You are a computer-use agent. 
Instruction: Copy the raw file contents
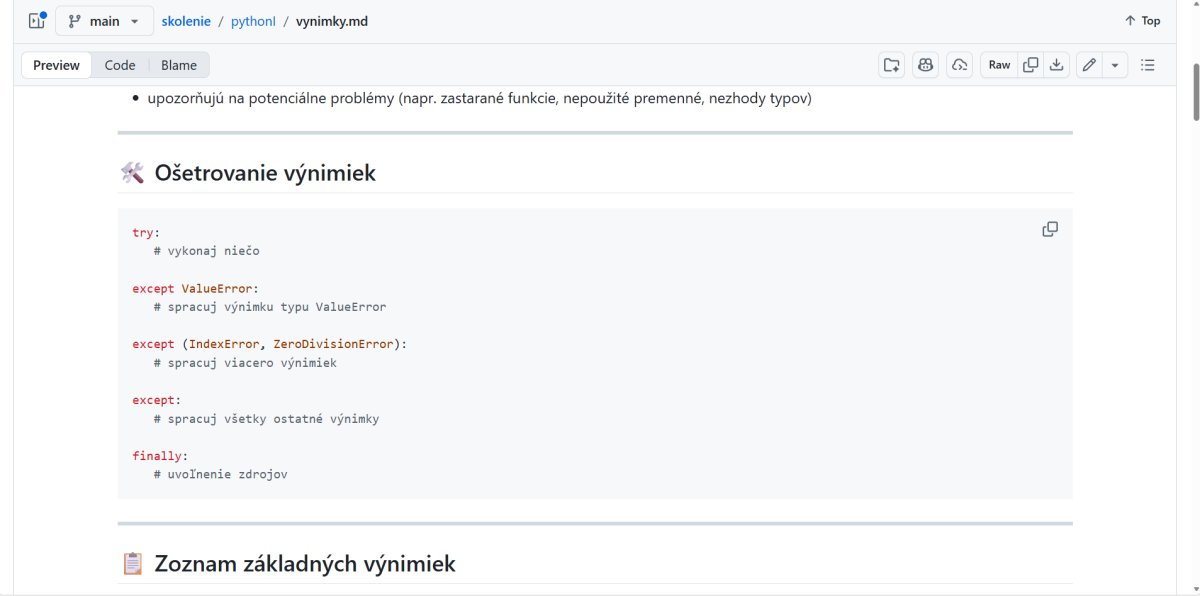pos(1030,65)
